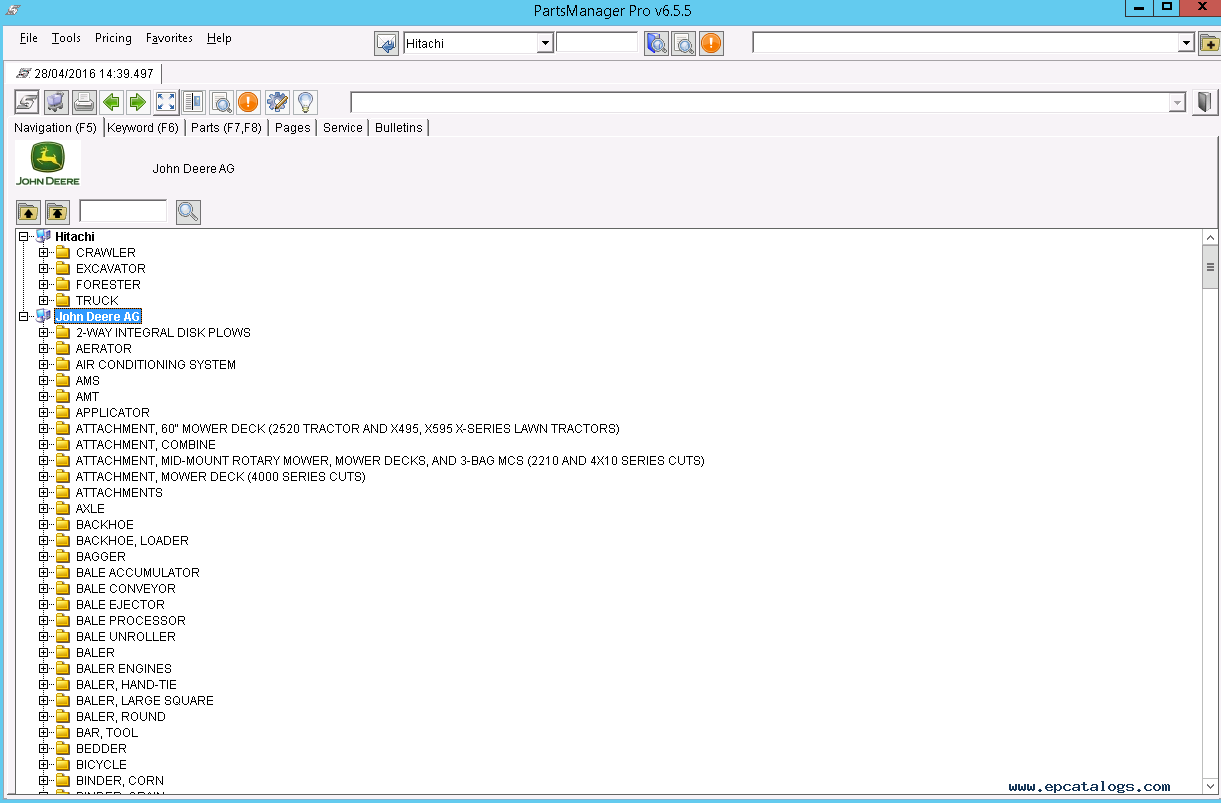
Task: Select the AIR CONDITIONING SYSTEM tree item
Action: coord(156,365)
